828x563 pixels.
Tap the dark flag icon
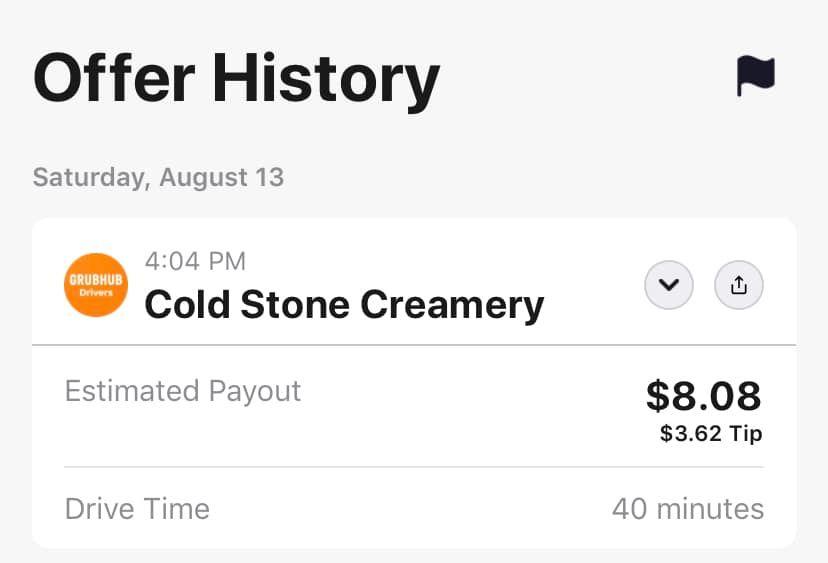pos(756,76)
